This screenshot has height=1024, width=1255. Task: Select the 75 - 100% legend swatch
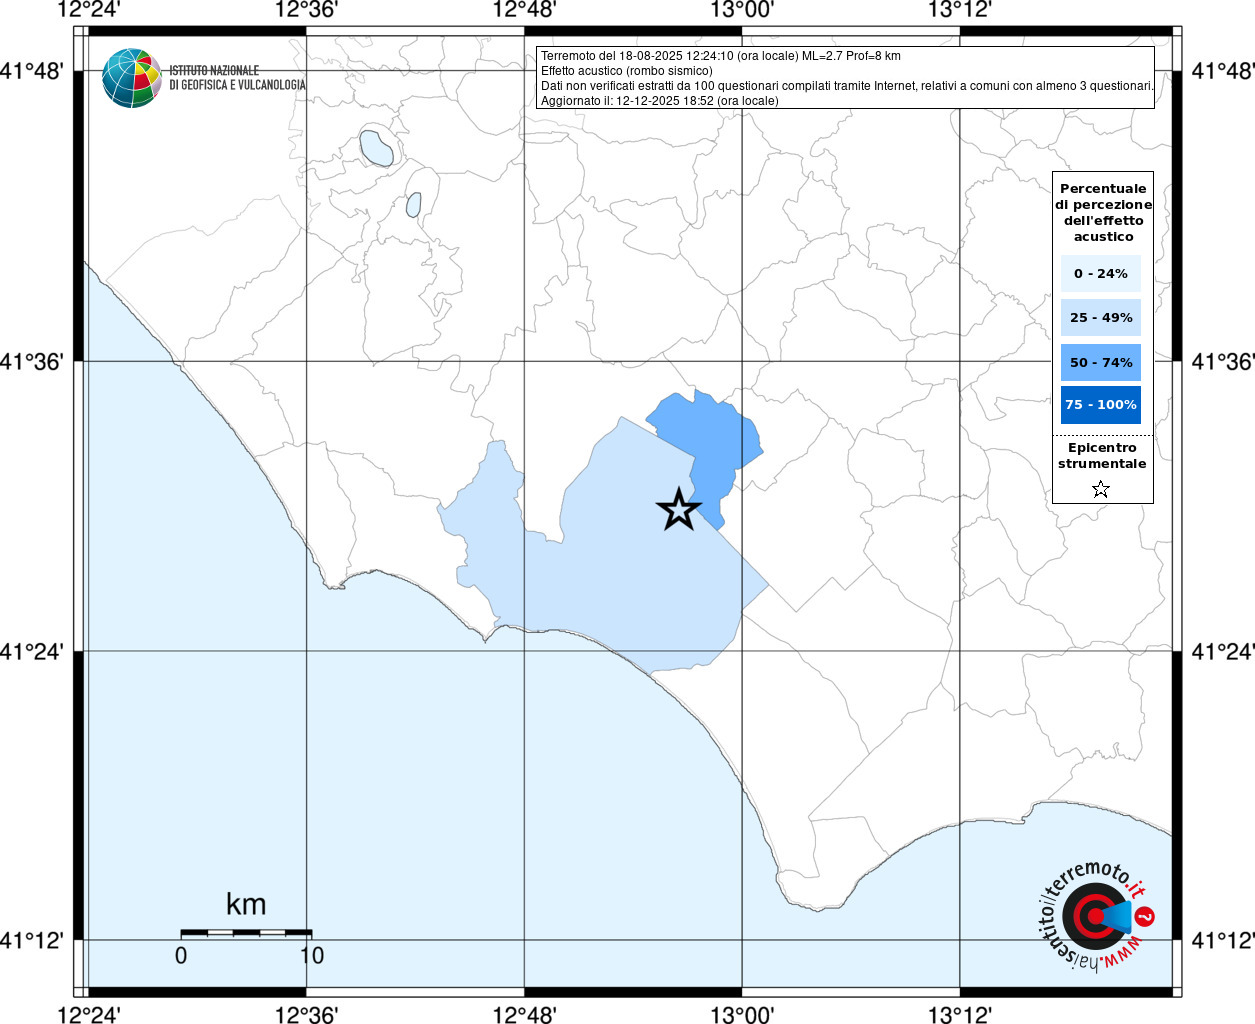(1101, 405)
